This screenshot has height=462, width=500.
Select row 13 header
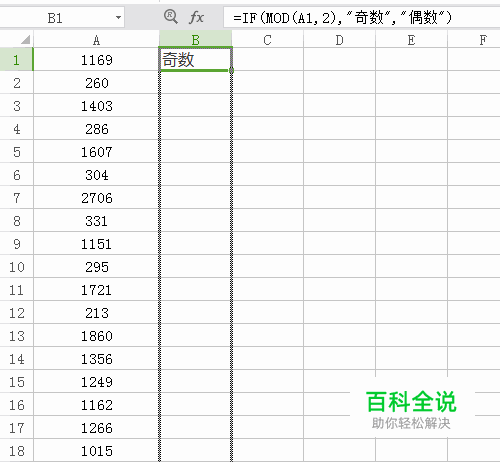(16, 335)
